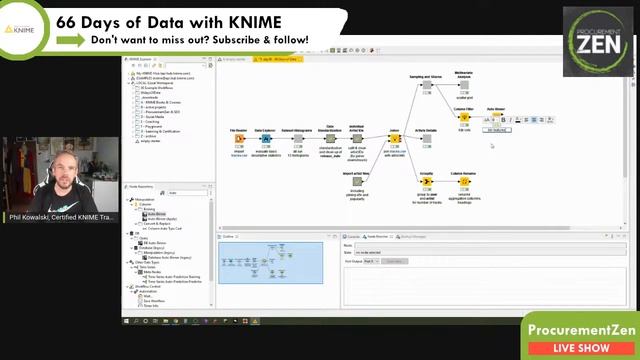This screenshot has width=640, height=360.
Task: Collapse the Binning folder
Action: [x=136, y=209]
